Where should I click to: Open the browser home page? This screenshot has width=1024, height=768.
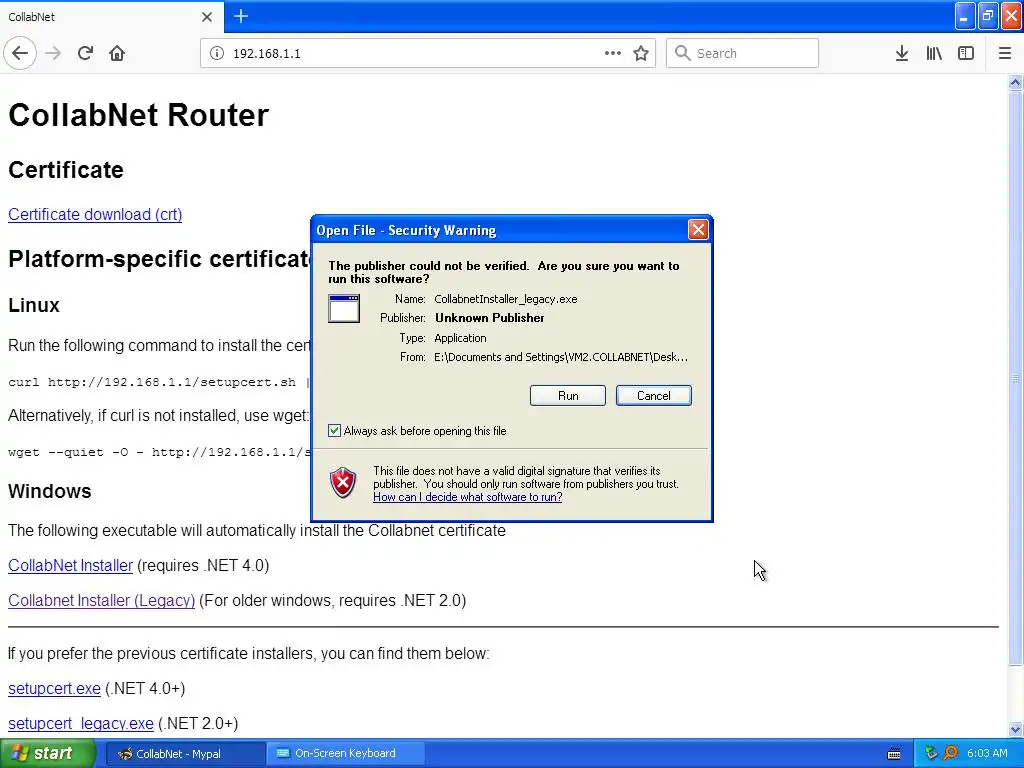[117, 53]
